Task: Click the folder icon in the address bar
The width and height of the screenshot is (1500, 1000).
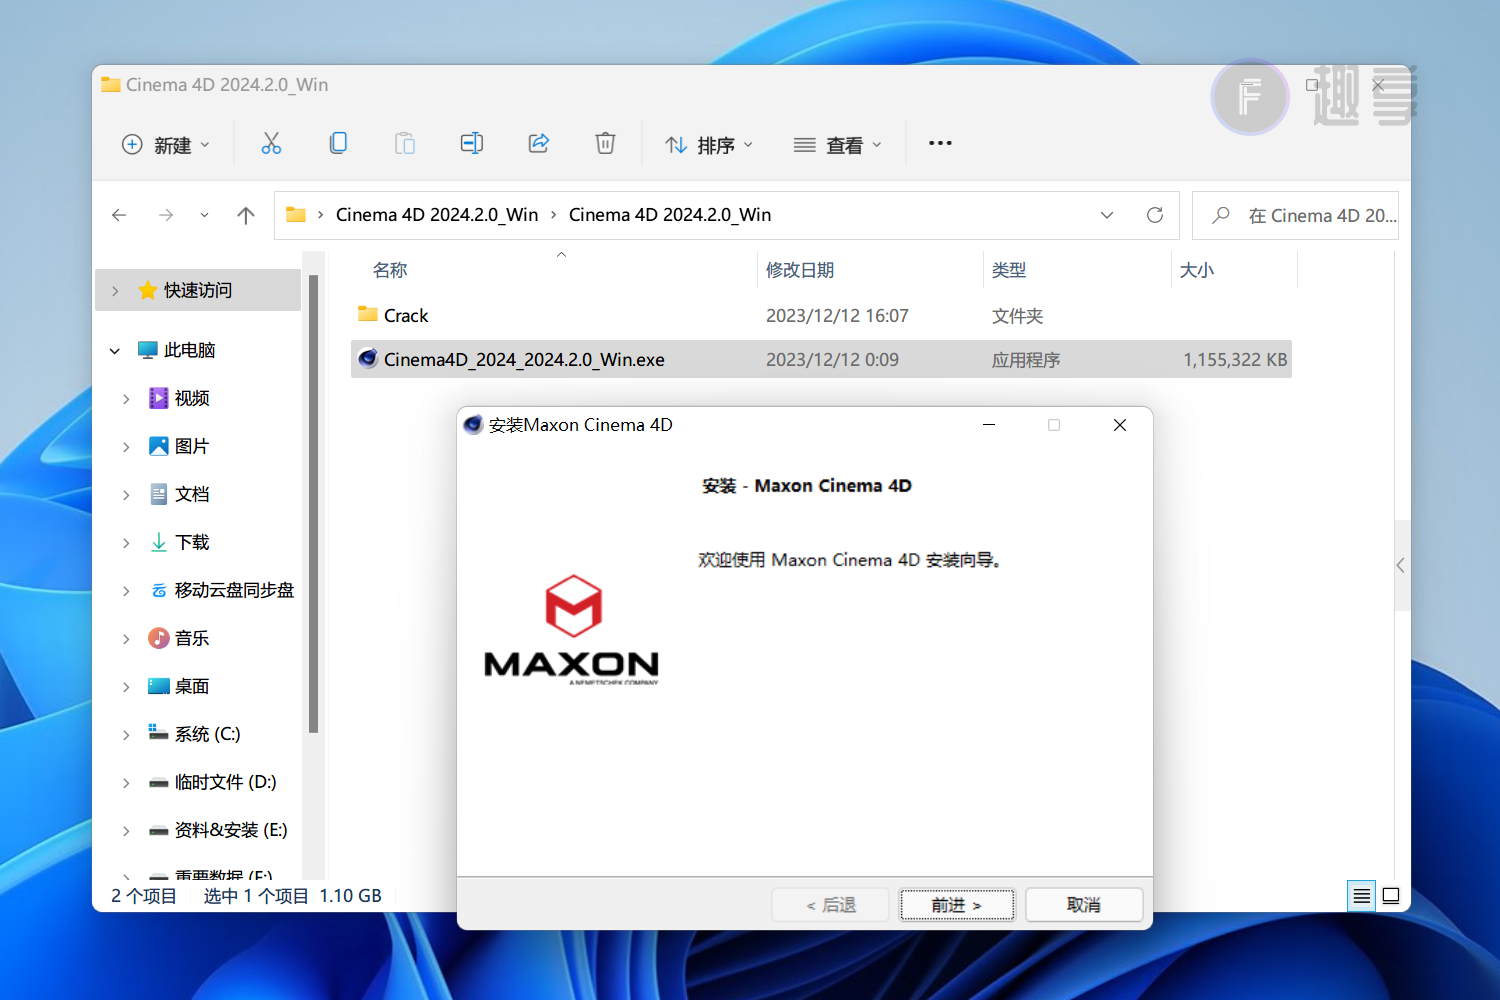Action: pos(296,214)
